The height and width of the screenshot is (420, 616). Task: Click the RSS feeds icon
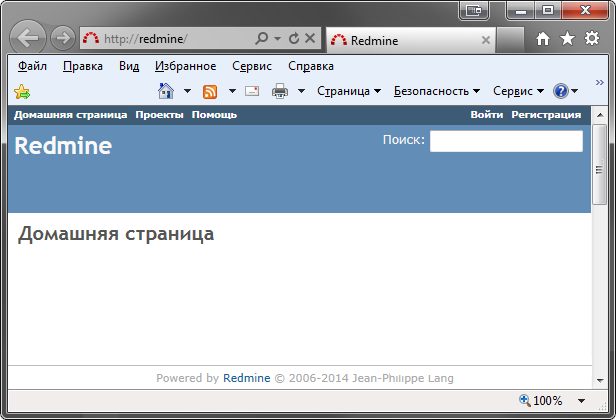coord(210,92)
